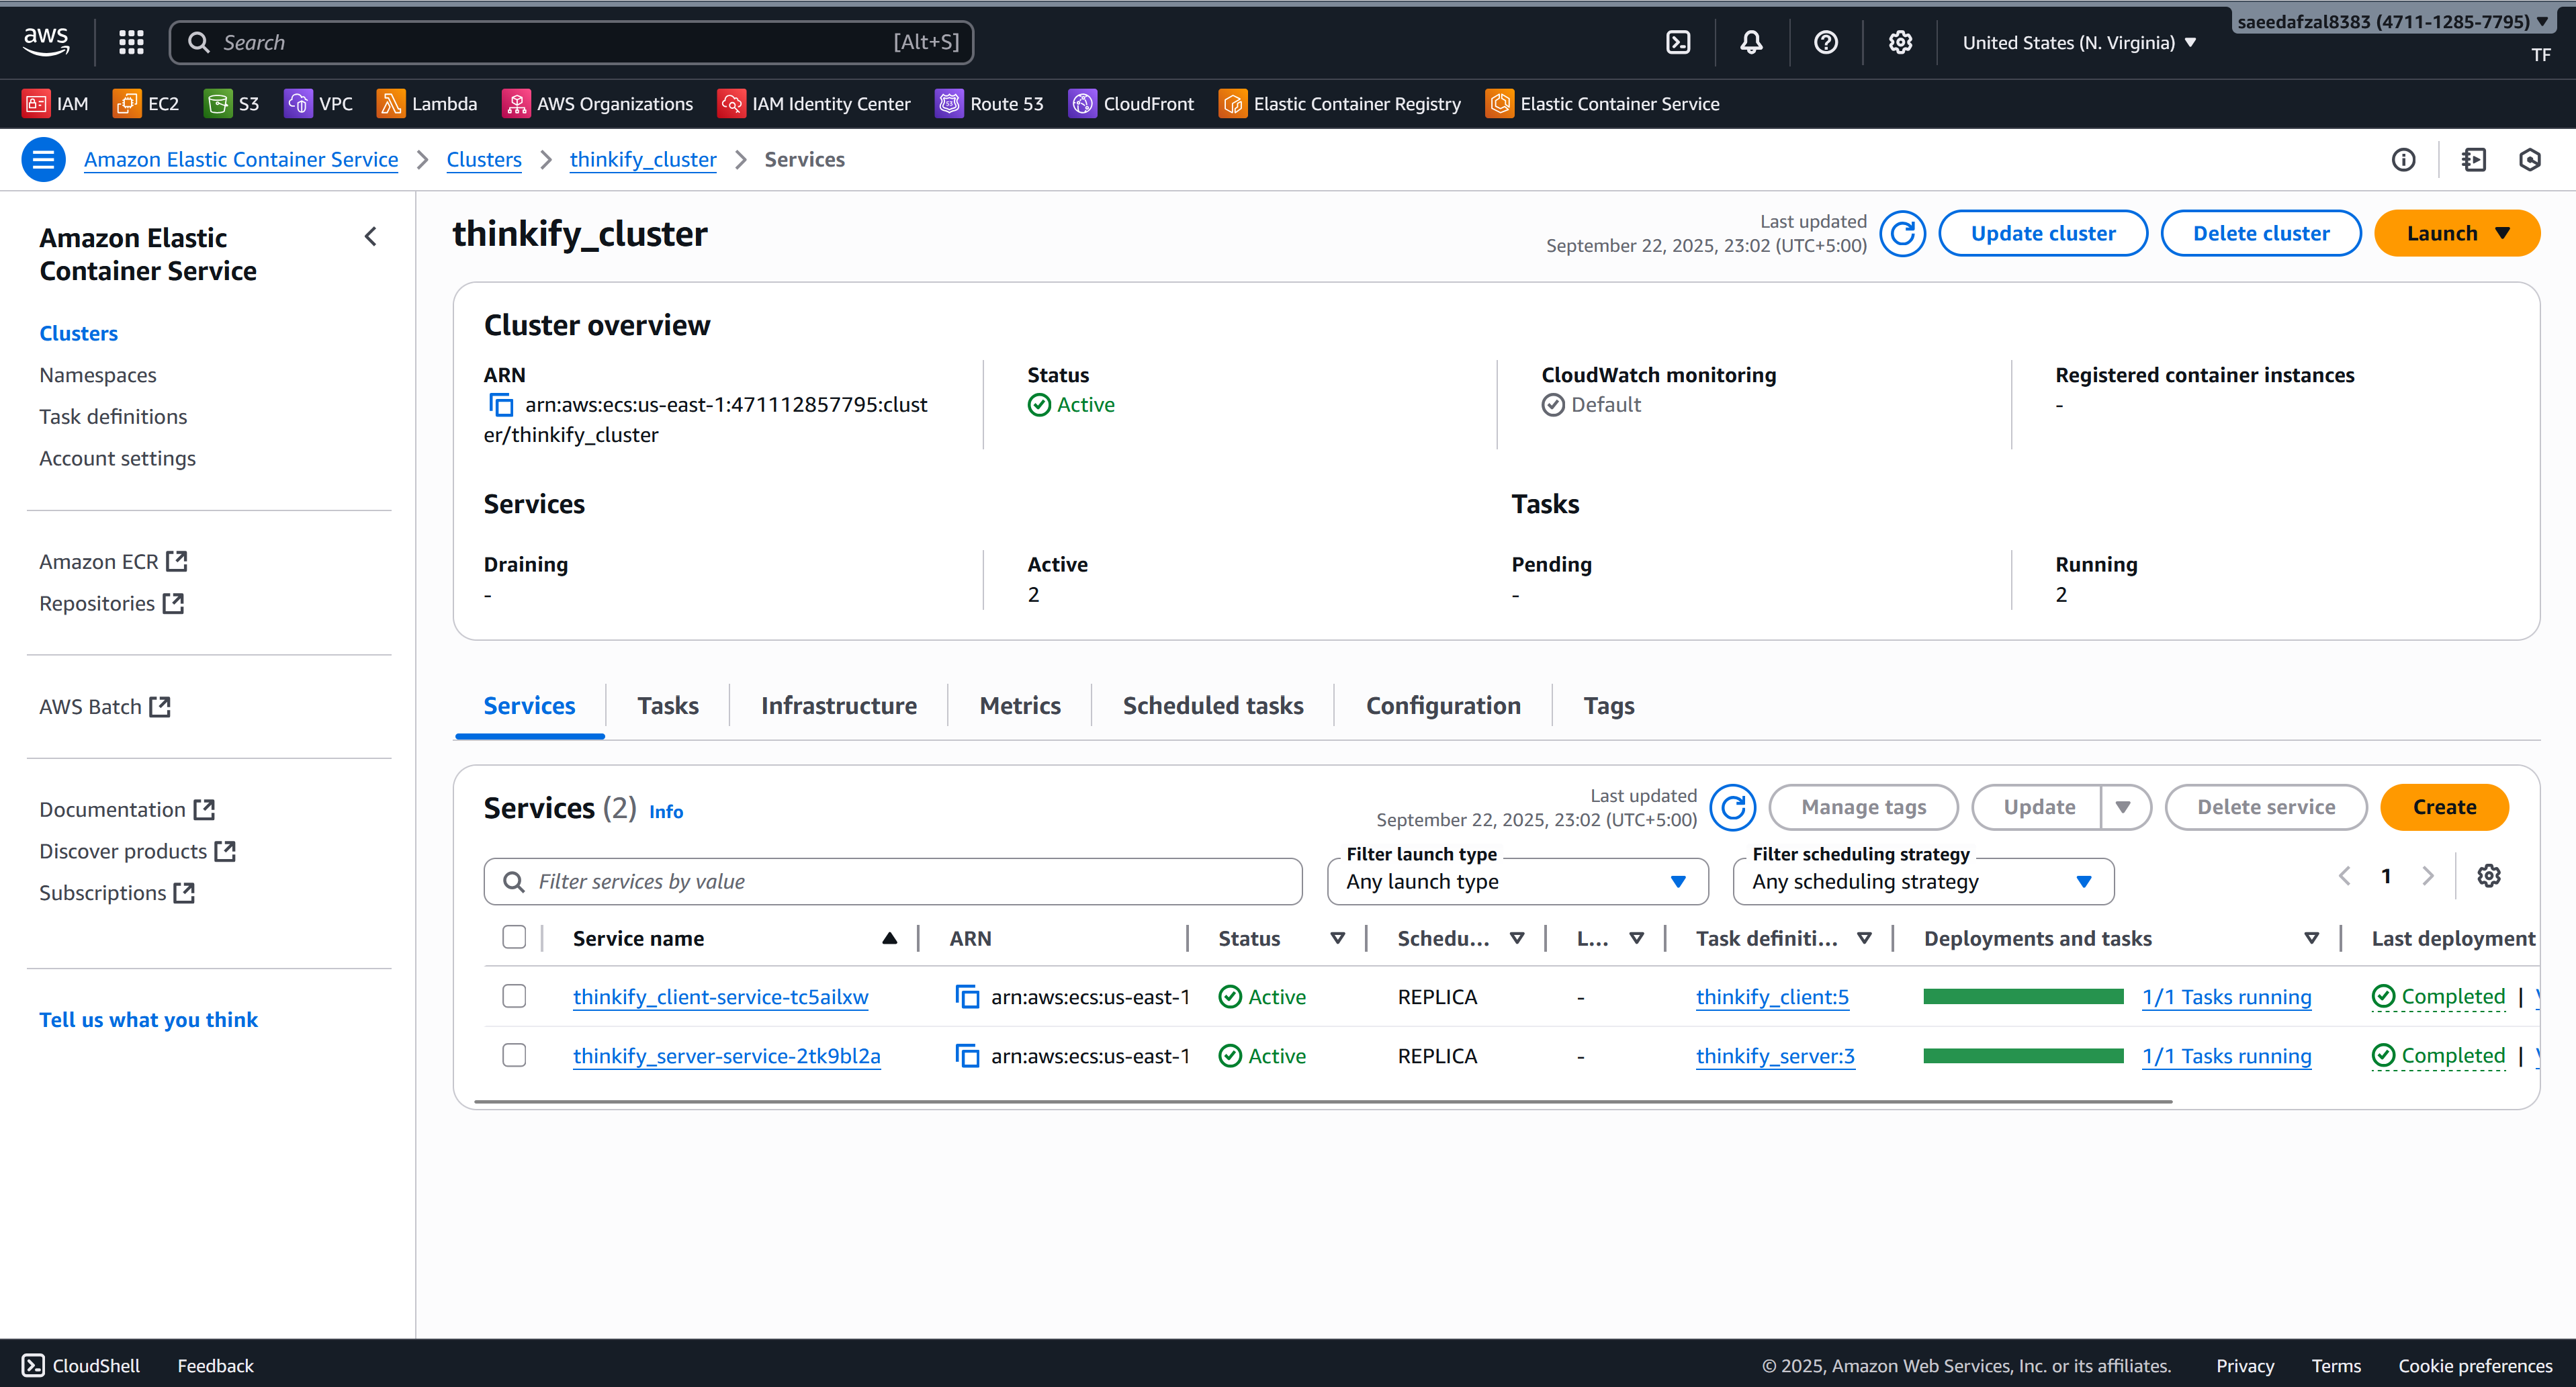Open the Filter scheduling strategy dropdown
Viewport: 2576px width, 1387px height.
(x=1922, y=882)
